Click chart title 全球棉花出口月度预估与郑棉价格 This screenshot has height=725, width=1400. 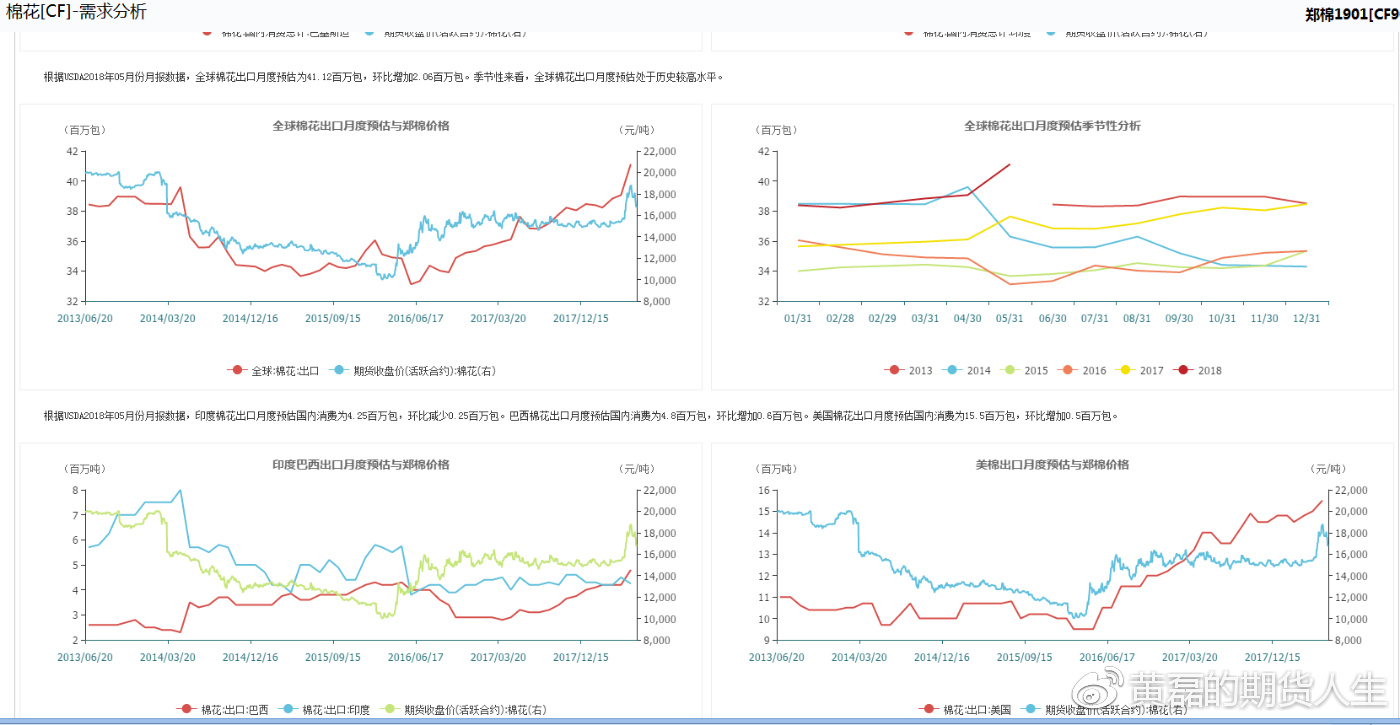tap(361, 126)
